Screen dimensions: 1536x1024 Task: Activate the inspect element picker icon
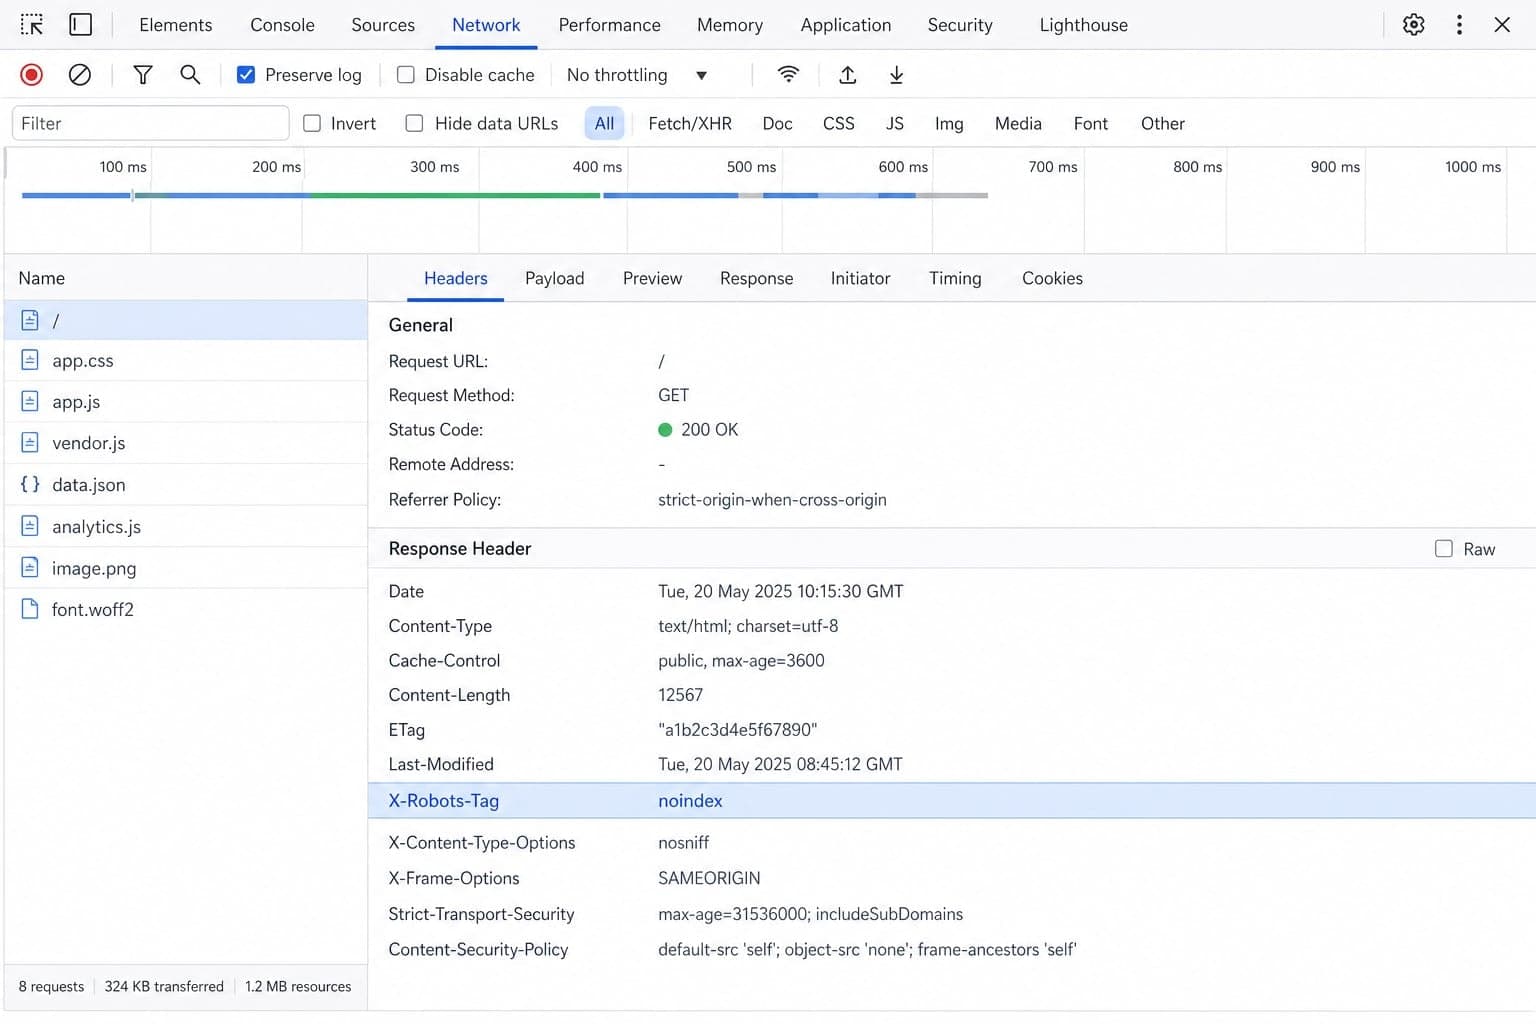(x=32, y=25)
